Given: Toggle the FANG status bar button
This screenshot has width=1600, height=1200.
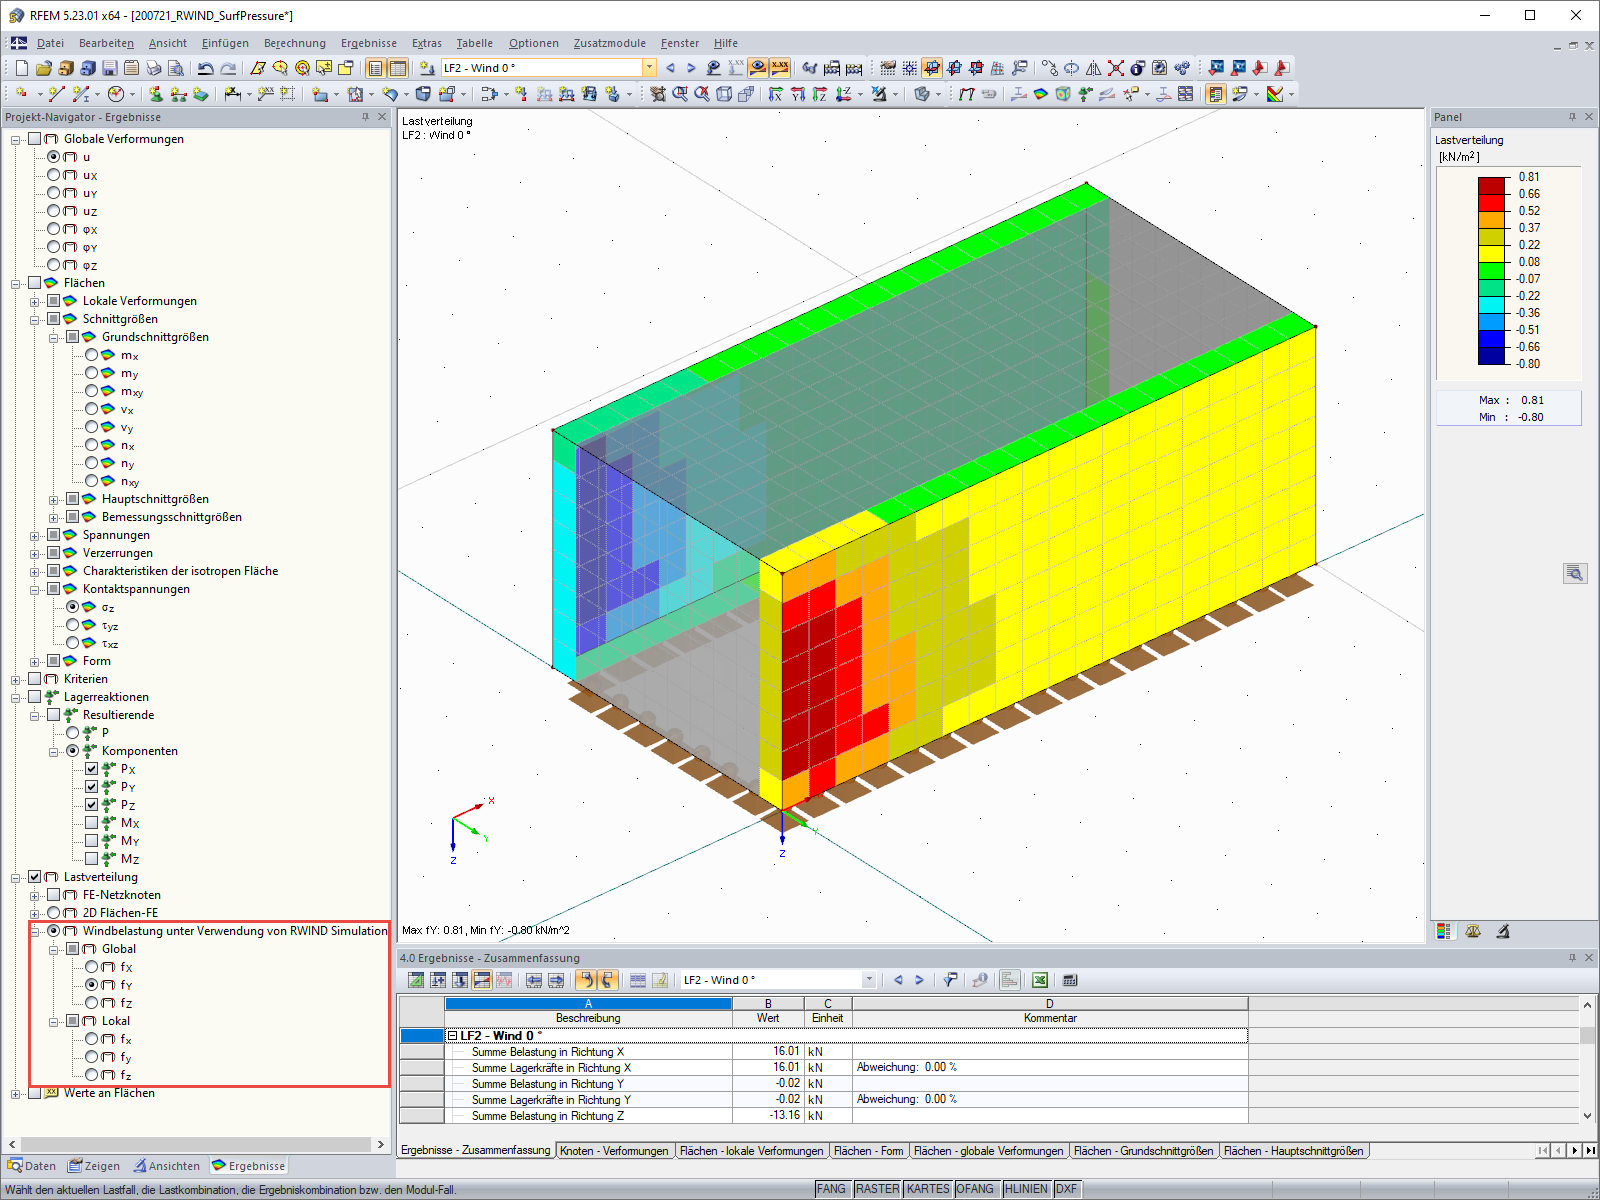Looking at the screenshot, I should [x=831, y=1189].
